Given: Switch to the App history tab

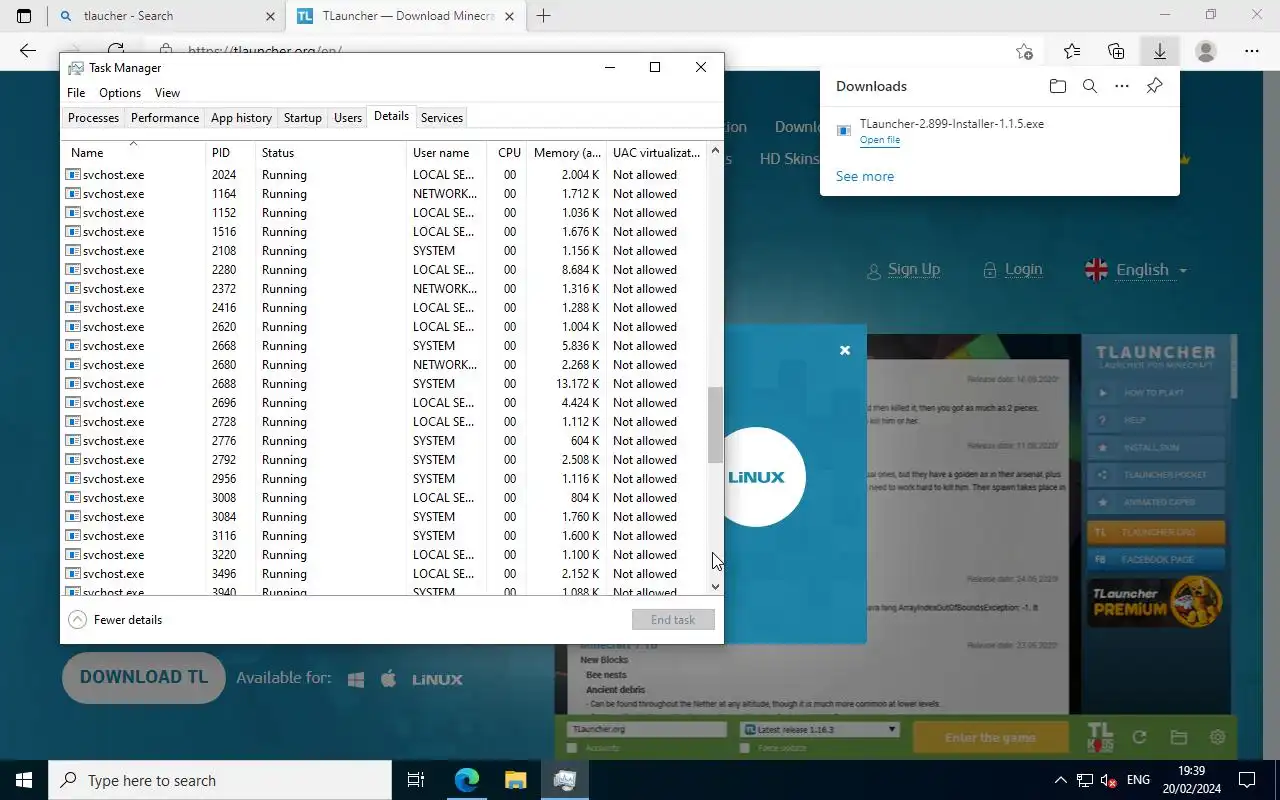Looking at the screenshot, I should point(241,118).
